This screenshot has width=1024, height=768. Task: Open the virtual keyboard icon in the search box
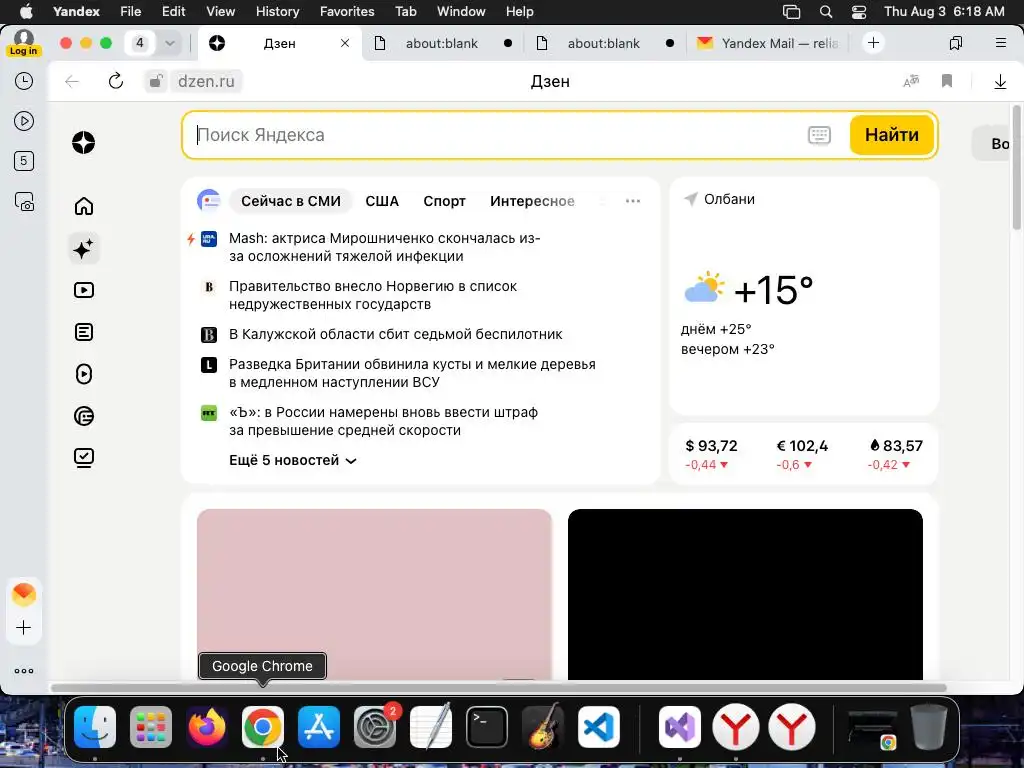819,135
